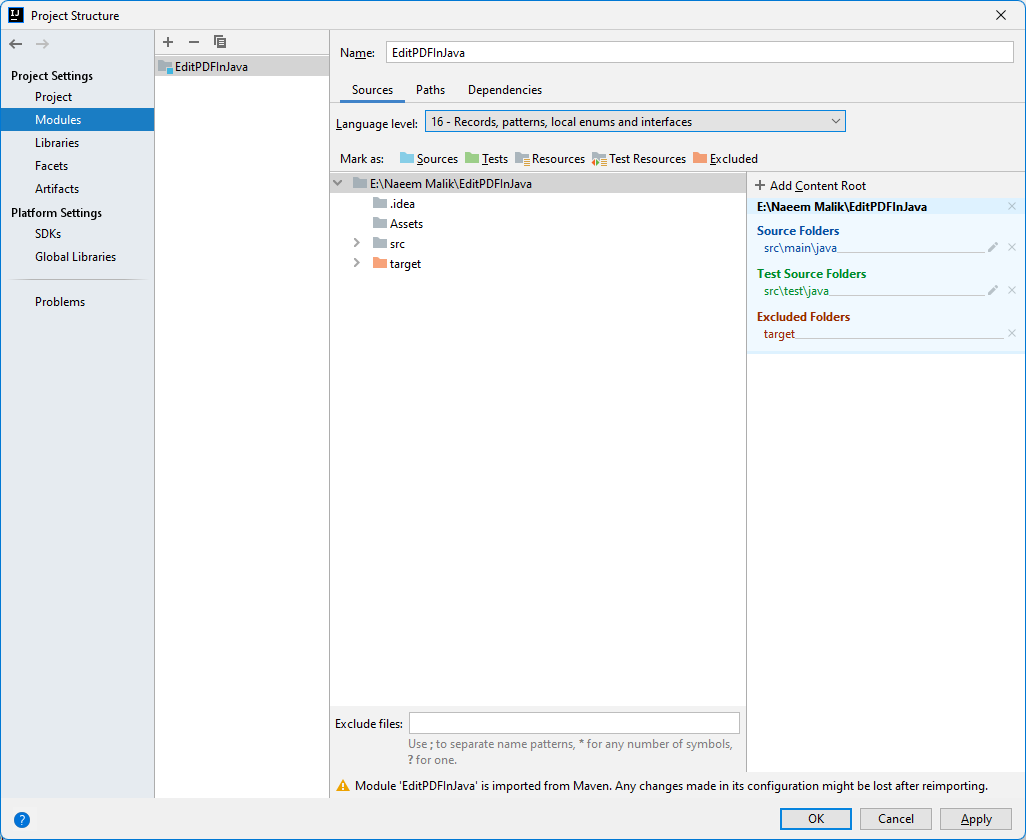Click the add module plus icon
This screenshot has height=840, width=1026.
click(x=167, y=42)
